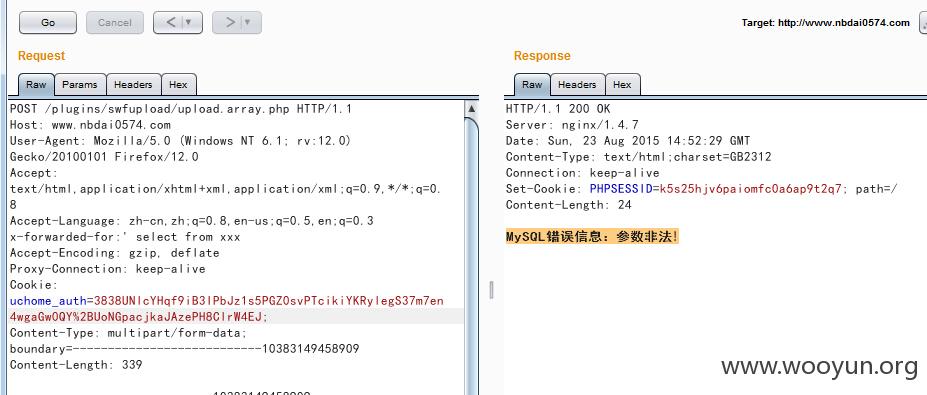Click the highlighted MySQL错误信息 message
Viewport: 927px width, 395px height.
pos(592,237)
